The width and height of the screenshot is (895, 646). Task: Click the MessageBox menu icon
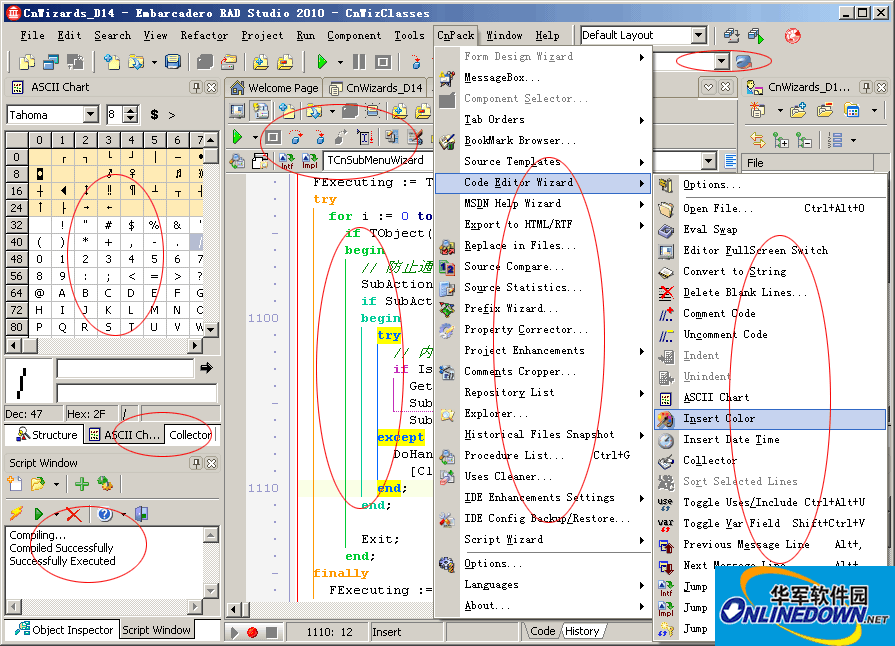click(448, 78)
